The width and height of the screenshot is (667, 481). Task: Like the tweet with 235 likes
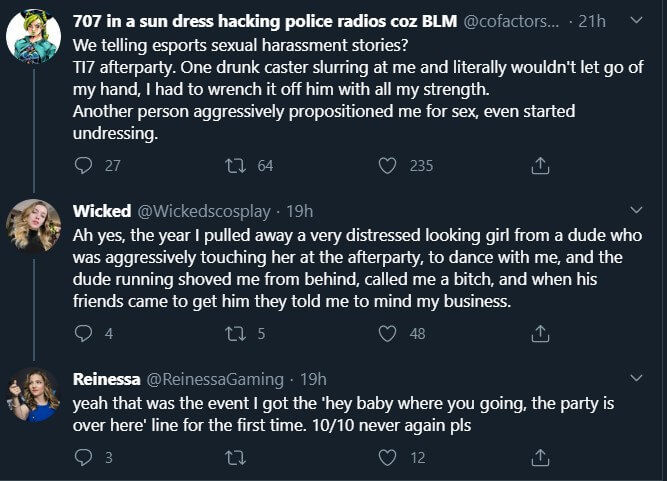[x=387, y=166]
